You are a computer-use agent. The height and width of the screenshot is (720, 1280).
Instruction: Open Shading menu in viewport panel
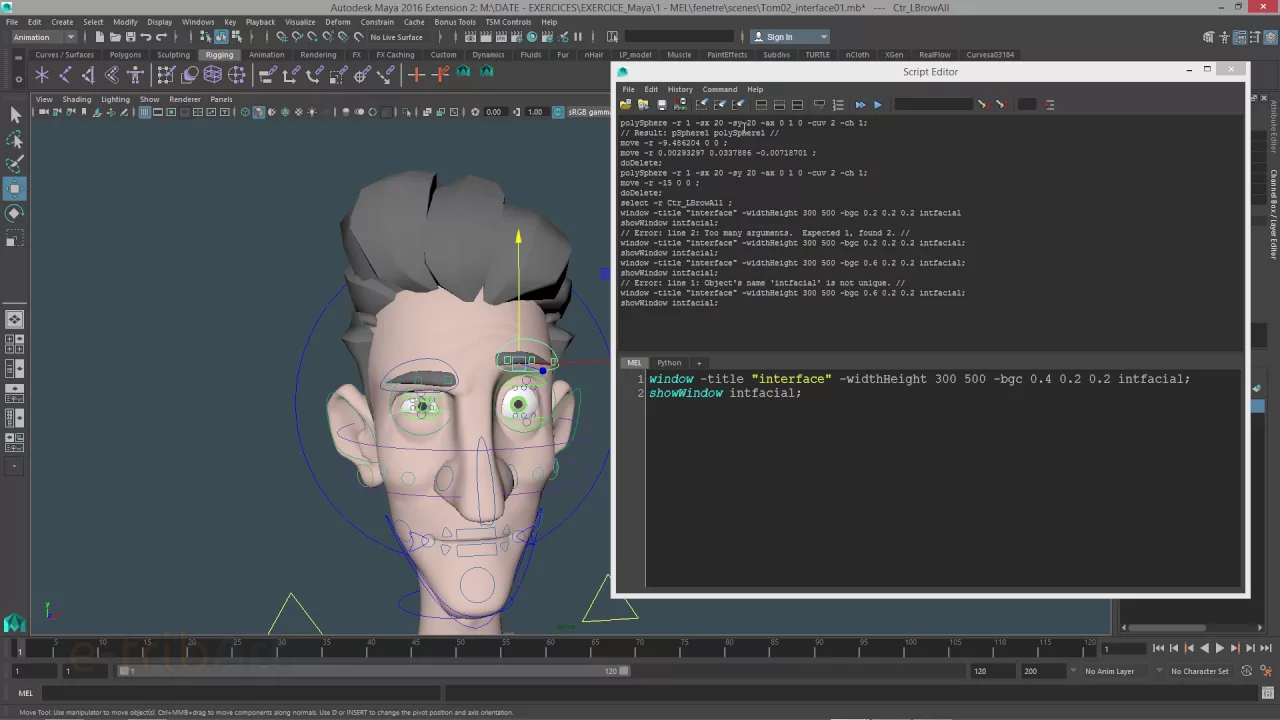[77, 99]
